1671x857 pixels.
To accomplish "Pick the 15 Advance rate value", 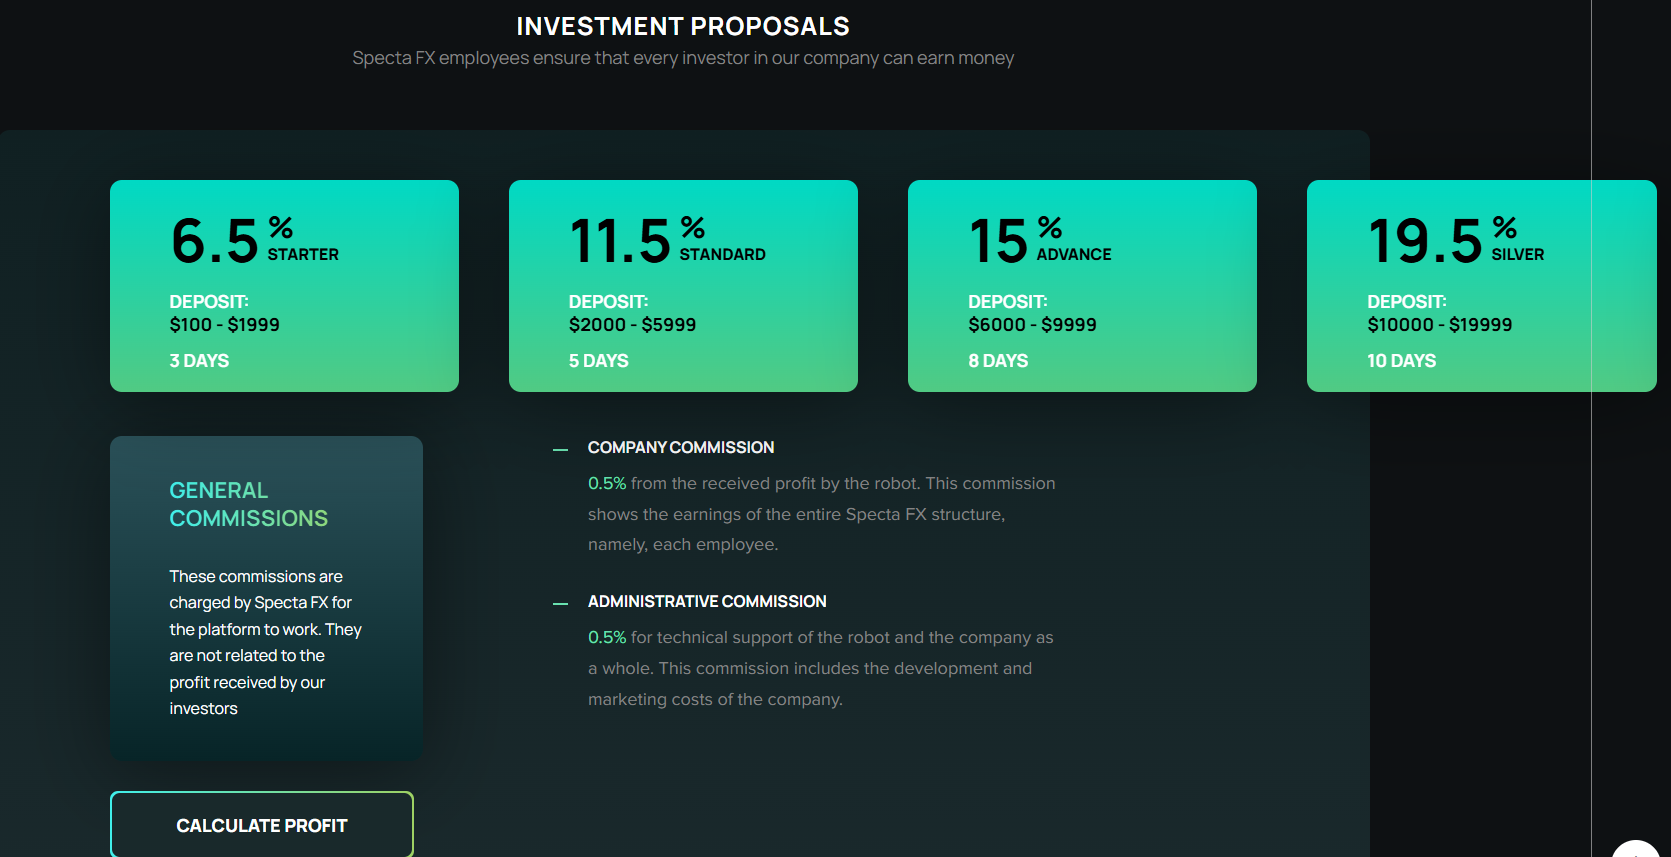I will [x=998, y=241].
